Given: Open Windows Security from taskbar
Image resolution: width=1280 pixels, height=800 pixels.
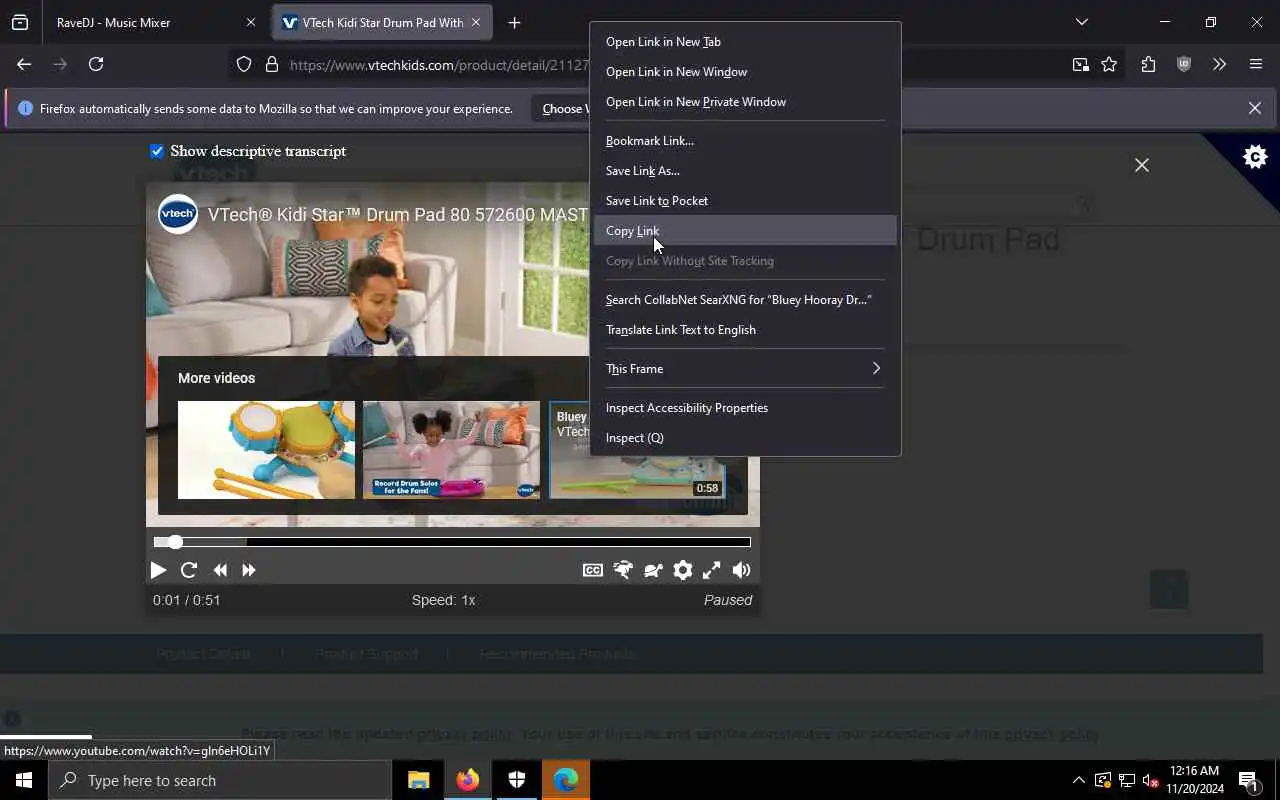Looking at the screenshot, I should click(x=517, y=780).
